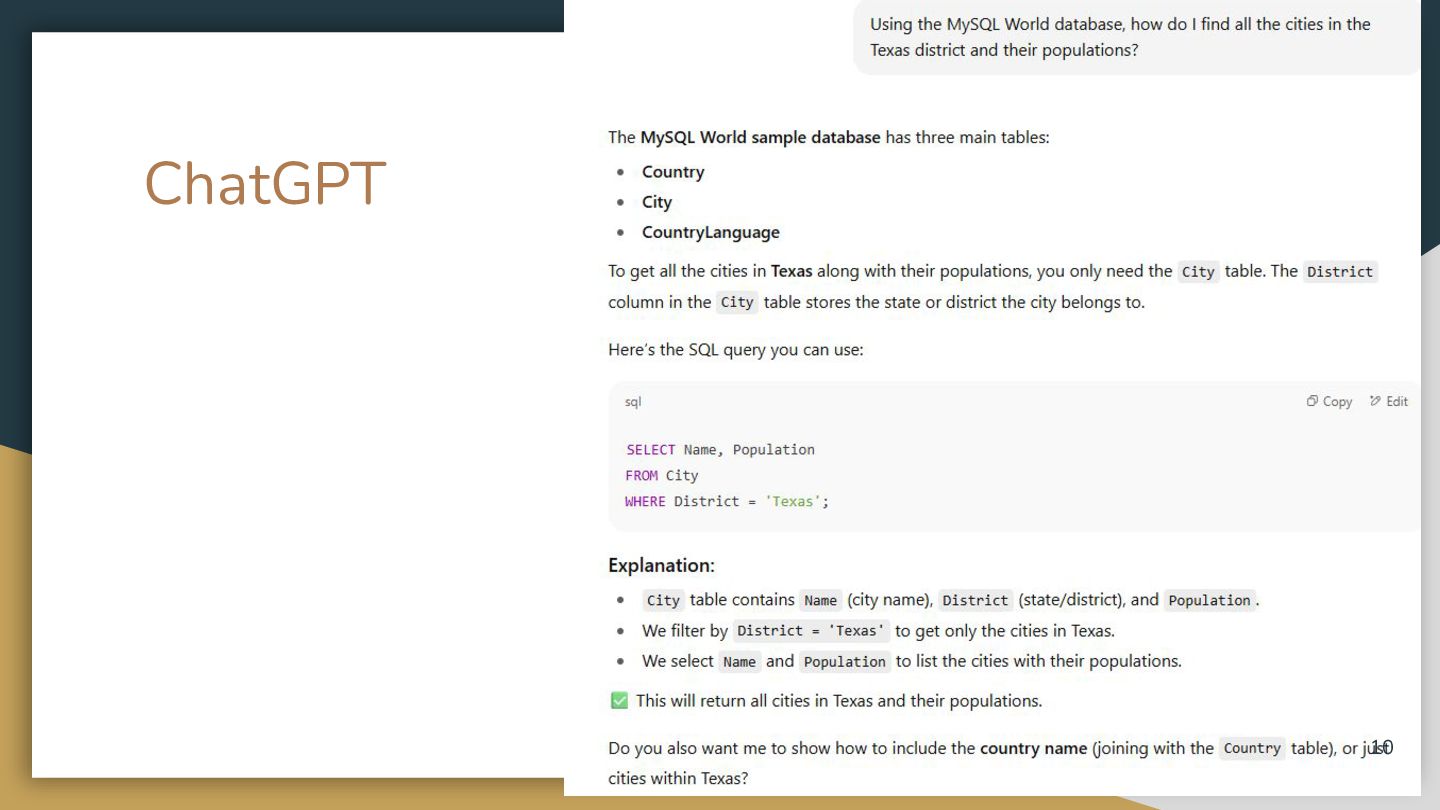Click the 'CountryLanguage' bullet item
The width and height of the screenshot is (1440, 810).
pos(710,232)
